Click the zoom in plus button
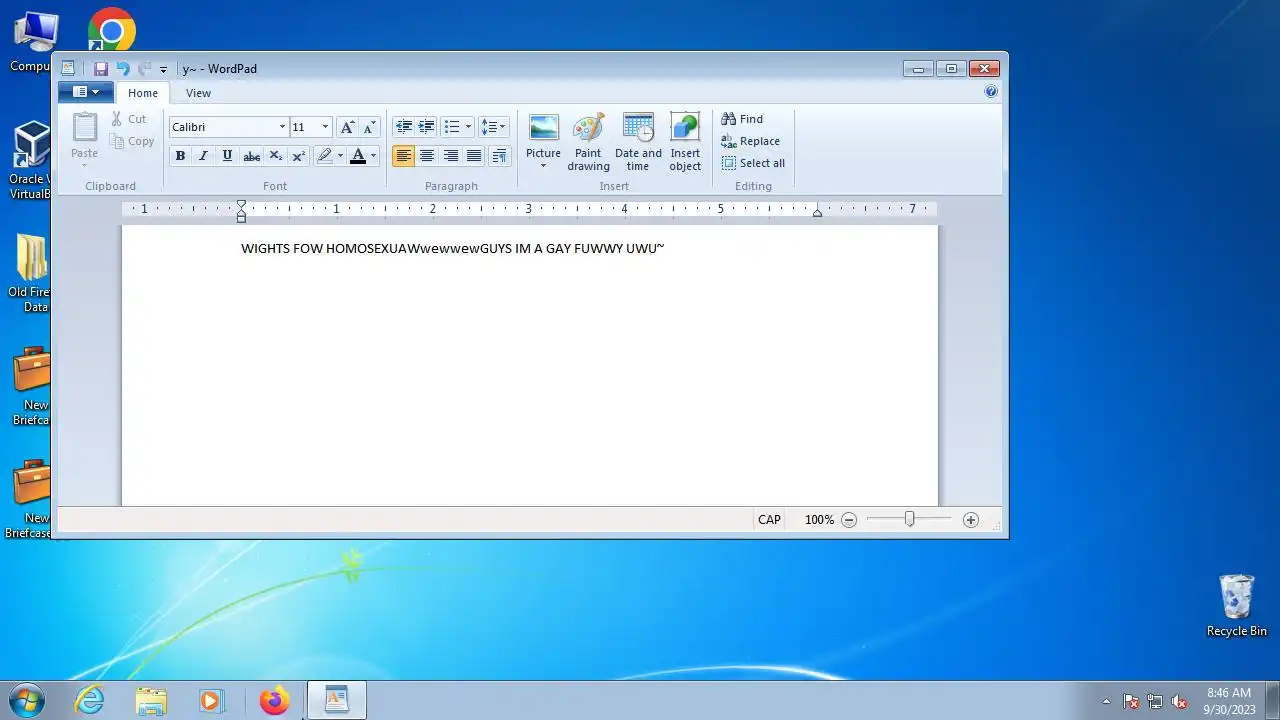This screenshot has width=1280, height=720. pos(970,520)
